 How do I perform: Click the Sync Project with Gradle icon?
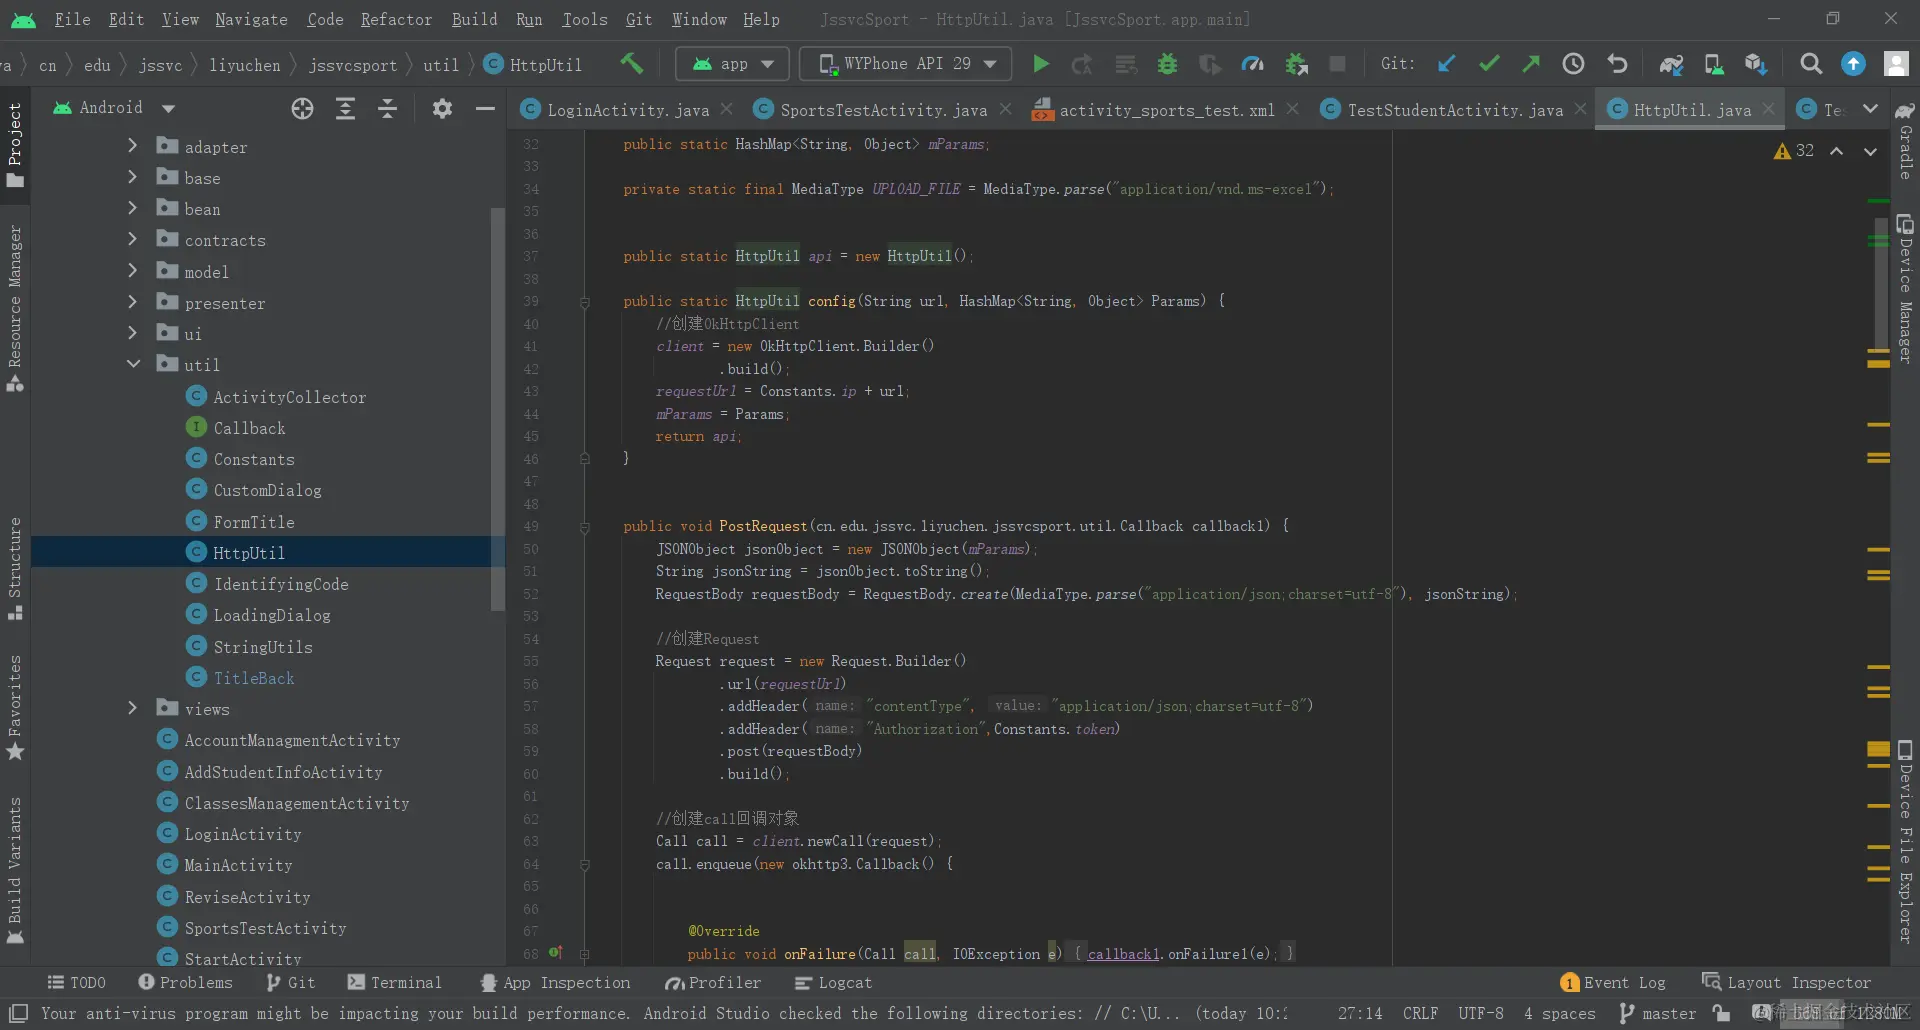click(1671, 64)
